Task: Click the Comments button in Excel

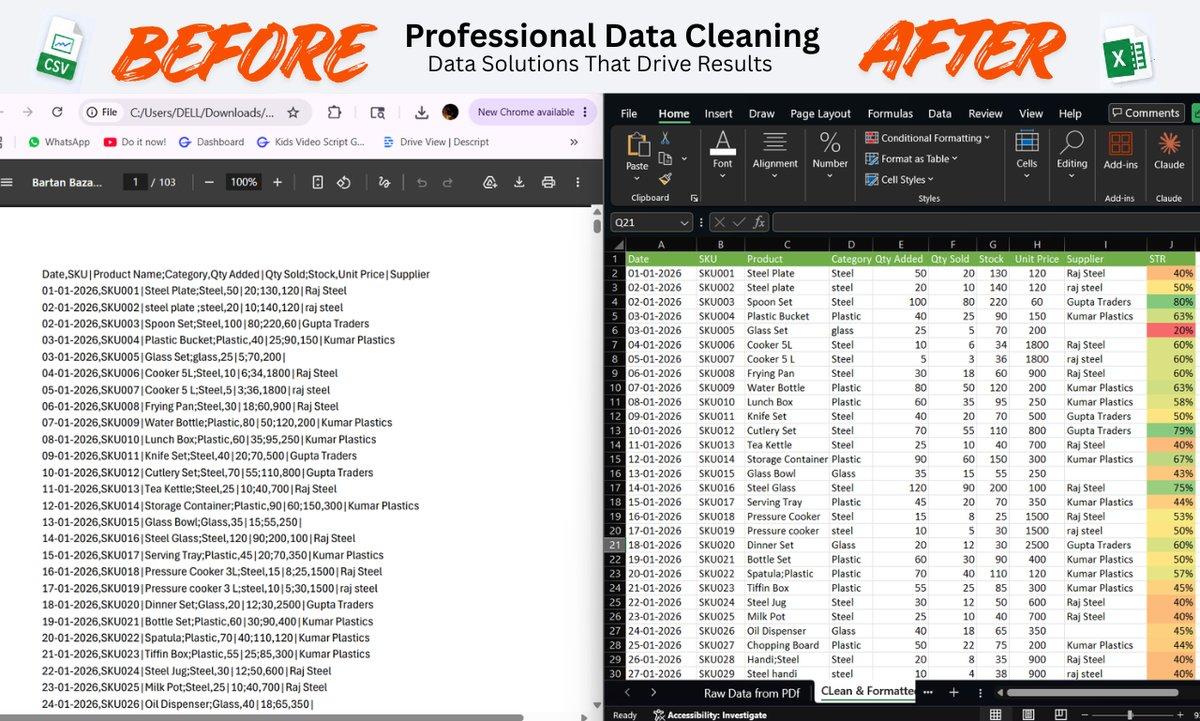Action: 1146,113
